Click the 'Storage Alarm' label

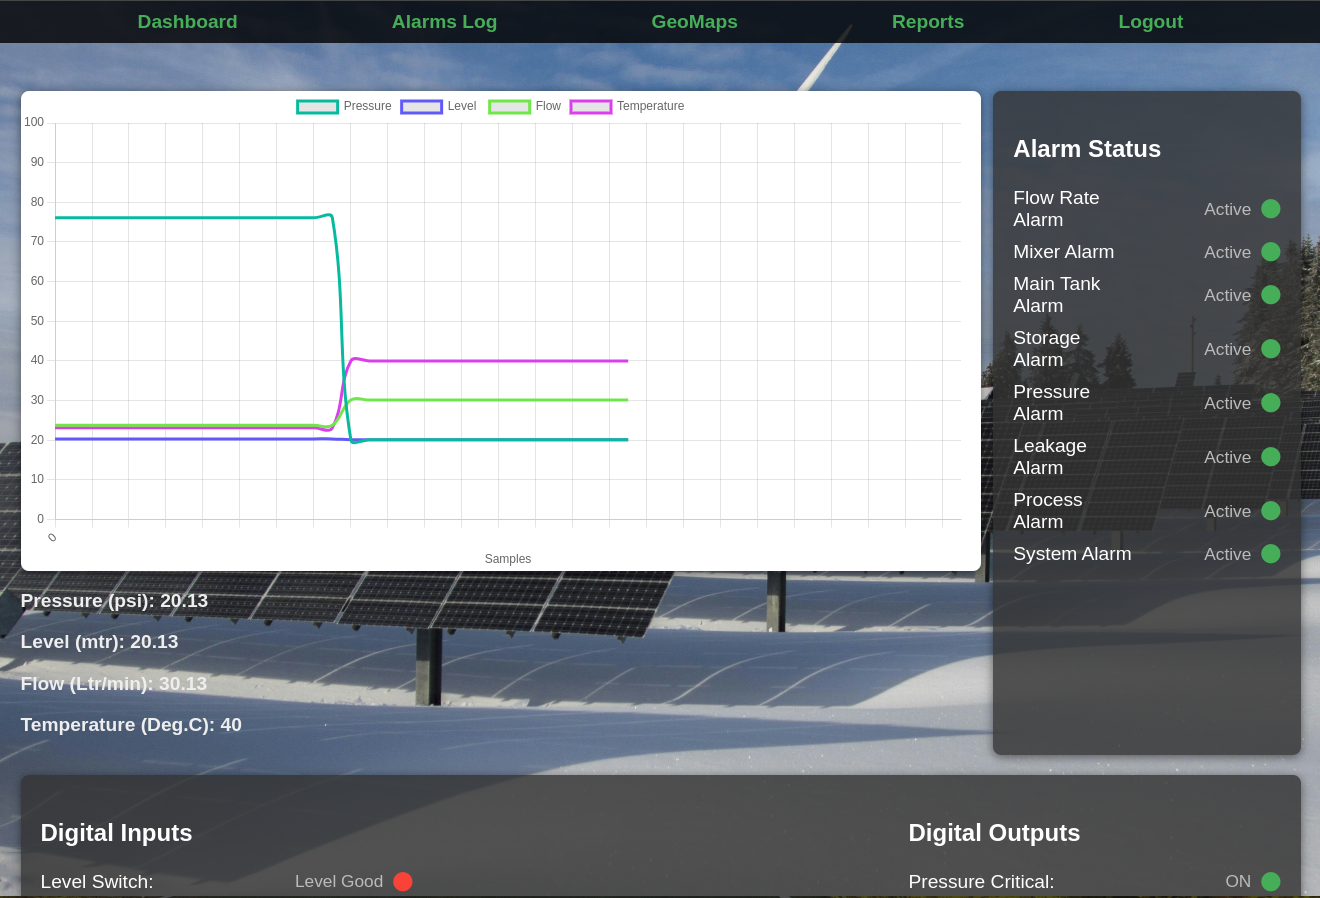tap(1046, 349)
